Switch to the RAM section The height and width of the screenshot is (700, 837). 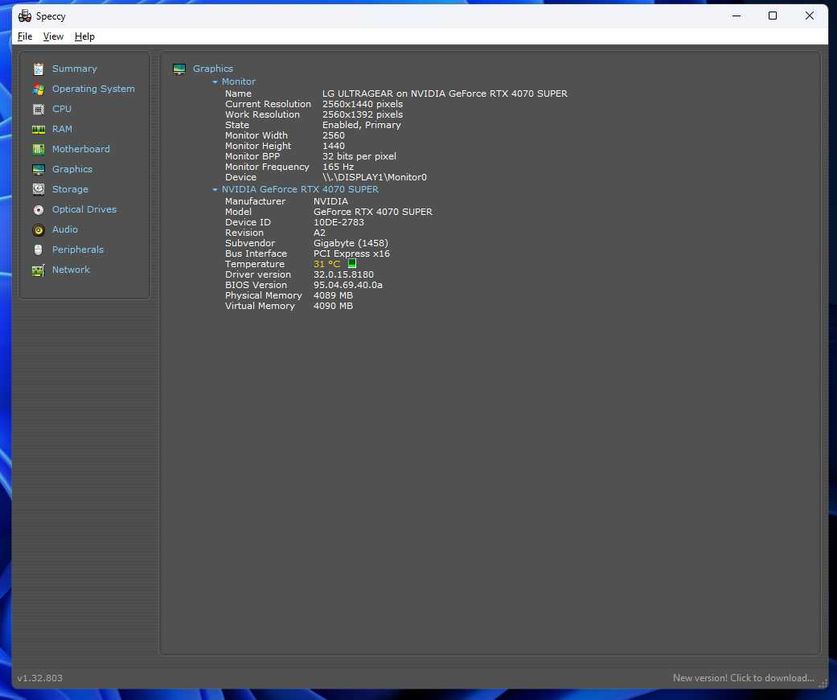[62, 129]
